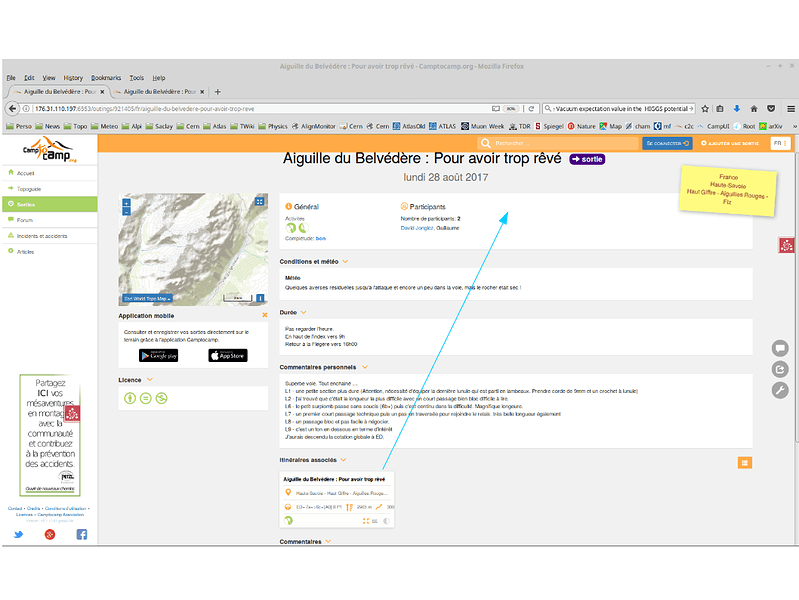Open the Esri World Topo Map layer selector

tap(147, 298)
